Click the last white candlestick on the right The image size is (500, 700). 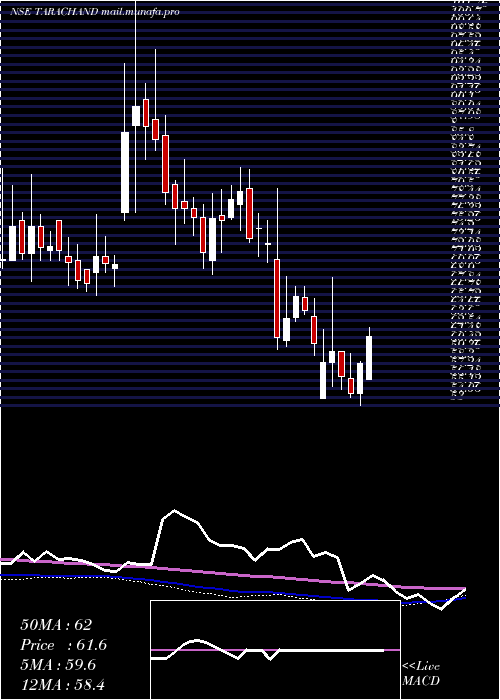369,358
